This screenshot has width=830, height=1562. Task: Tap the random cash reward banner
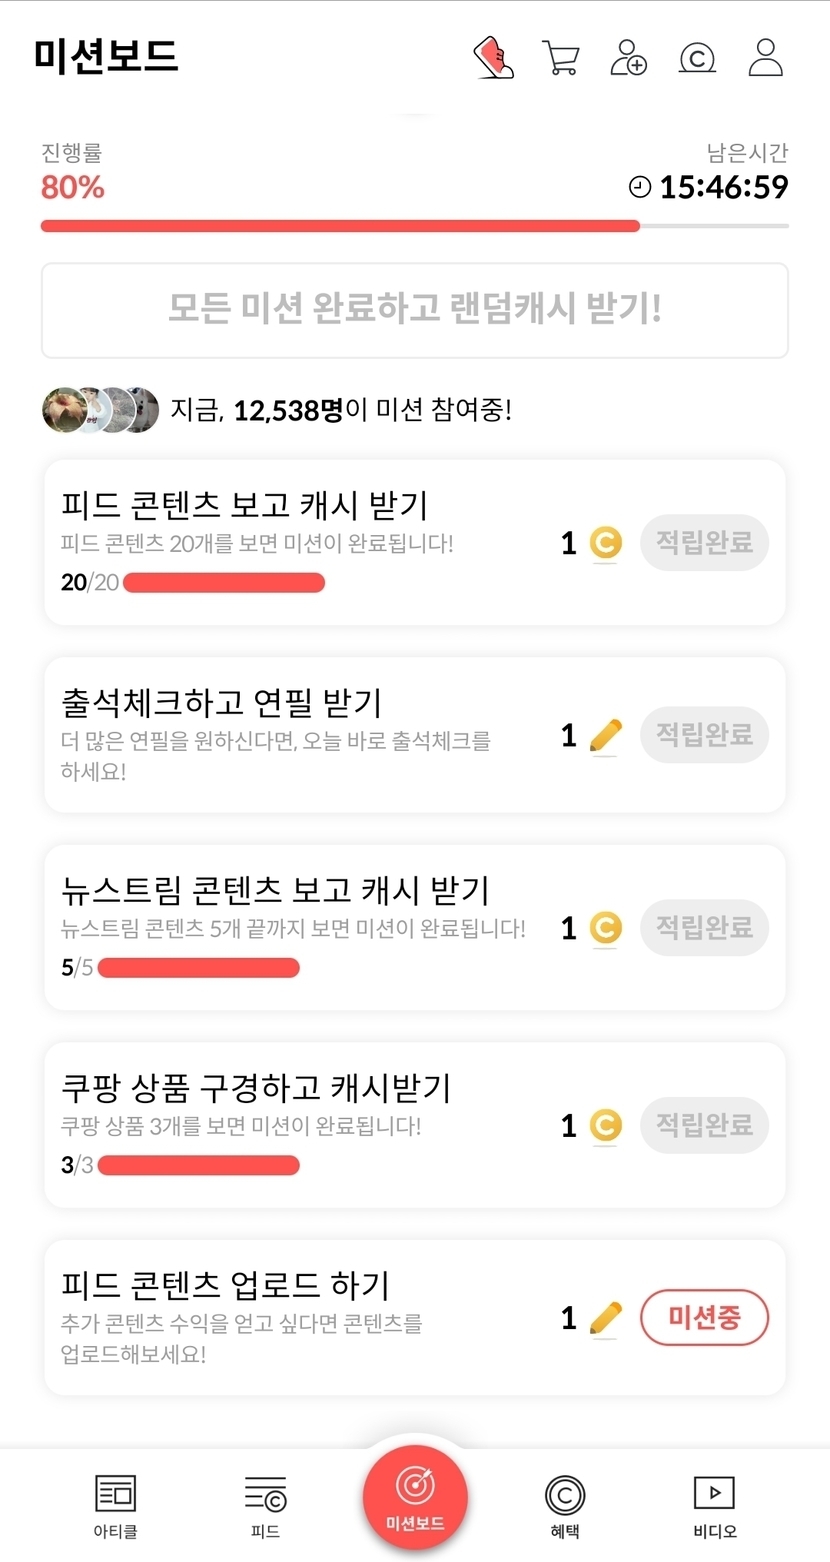pyautogui.click(x=415, y=310)
